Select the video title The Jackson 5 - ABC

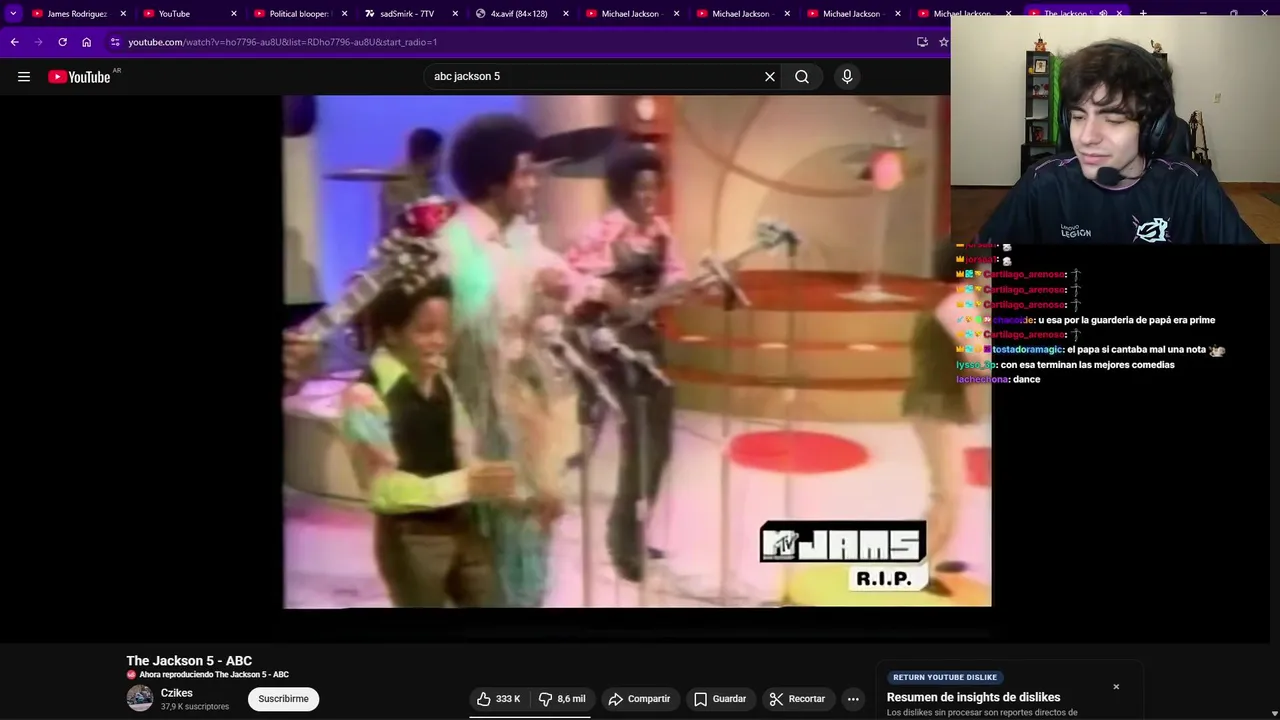pyautogui.click(x=189, y=661)
